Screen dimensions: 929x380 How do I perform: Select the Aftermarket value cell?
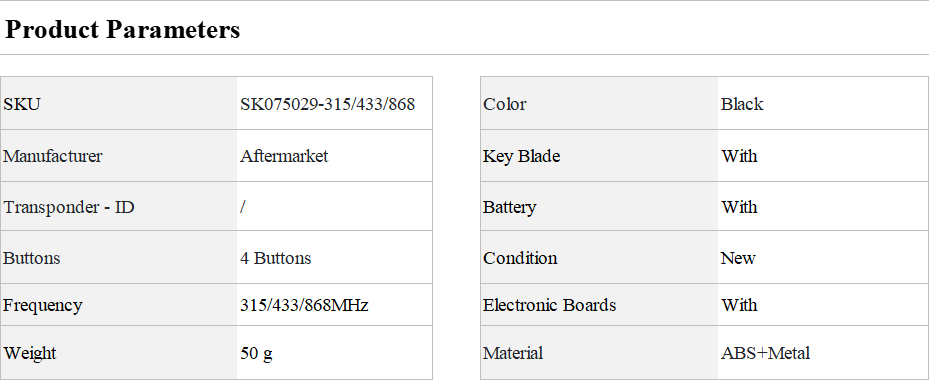tap(335, 156)
